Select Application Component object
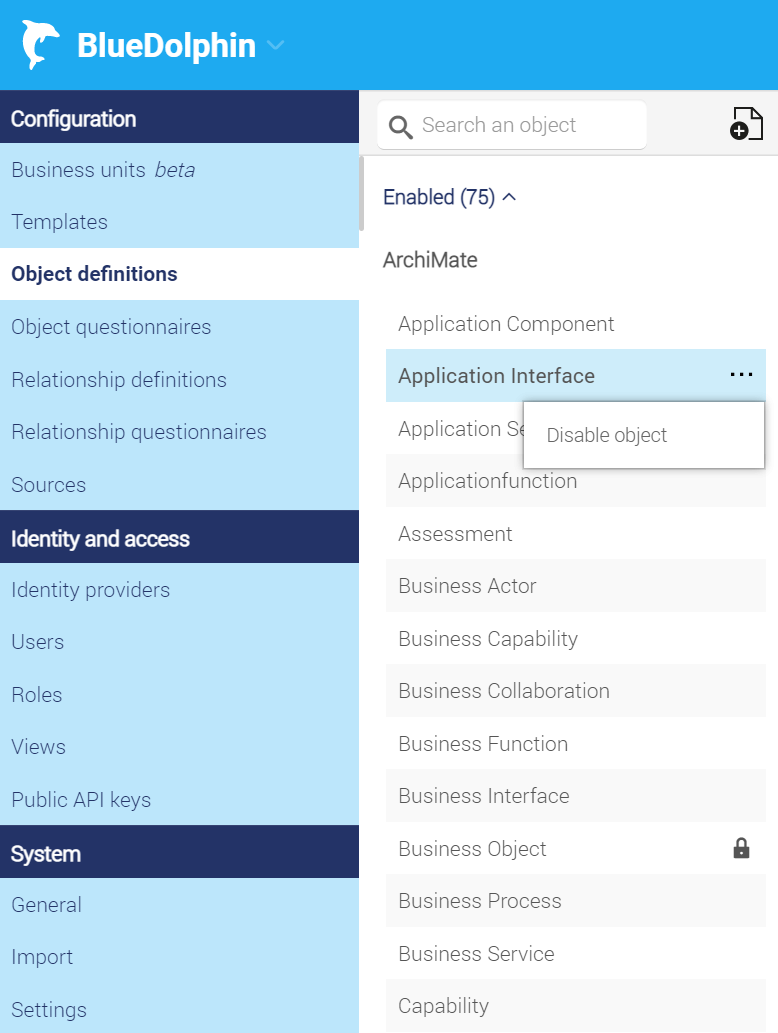778x1033 pixels. [575, 323]
